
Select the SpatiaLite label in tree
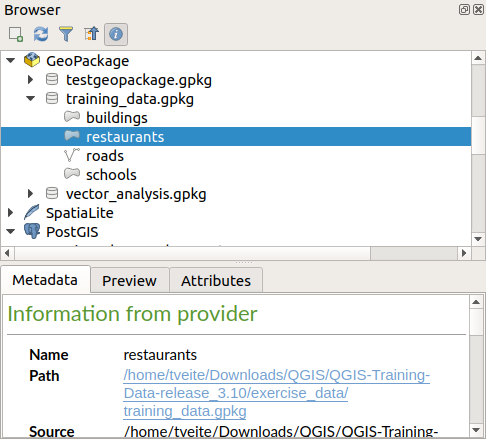[x=80, y=213]
